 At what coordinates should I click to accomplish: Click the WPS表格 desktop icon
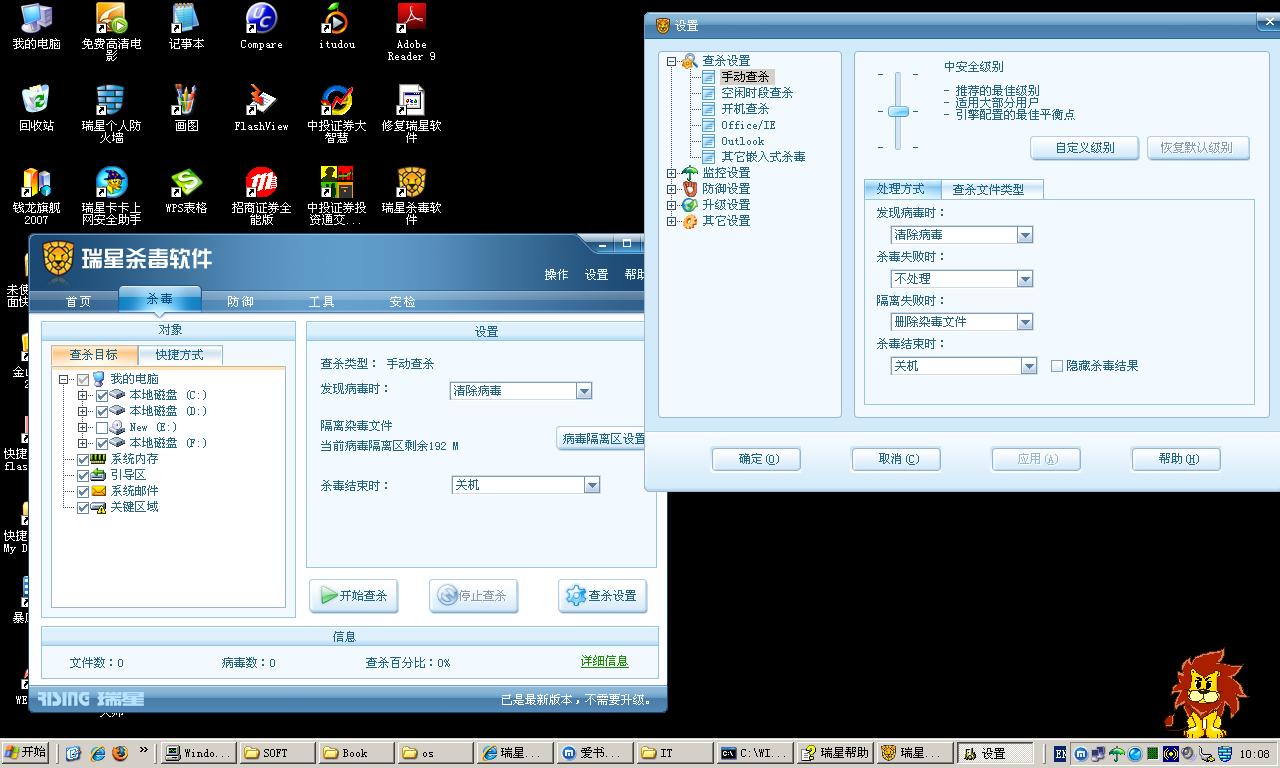tap(186, 190)
